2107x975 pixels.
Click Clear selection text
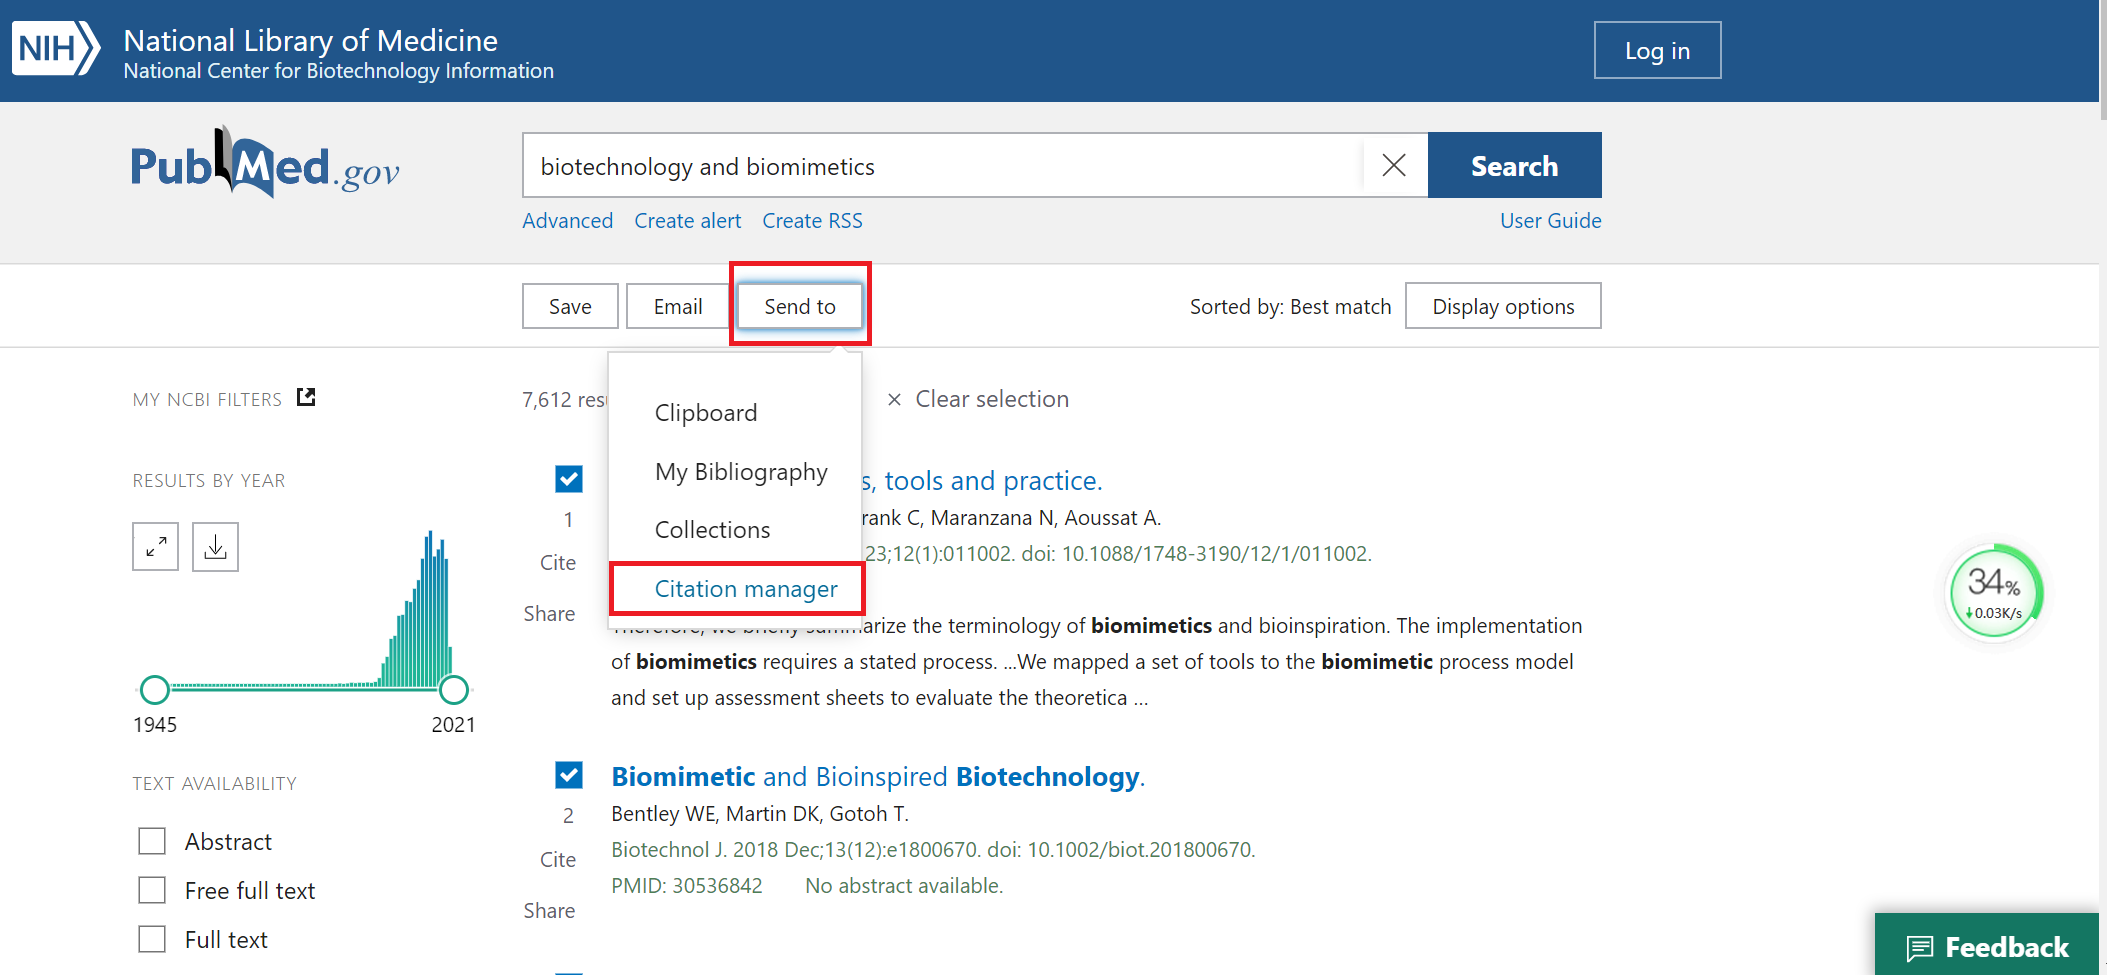[x=992, y=399]
